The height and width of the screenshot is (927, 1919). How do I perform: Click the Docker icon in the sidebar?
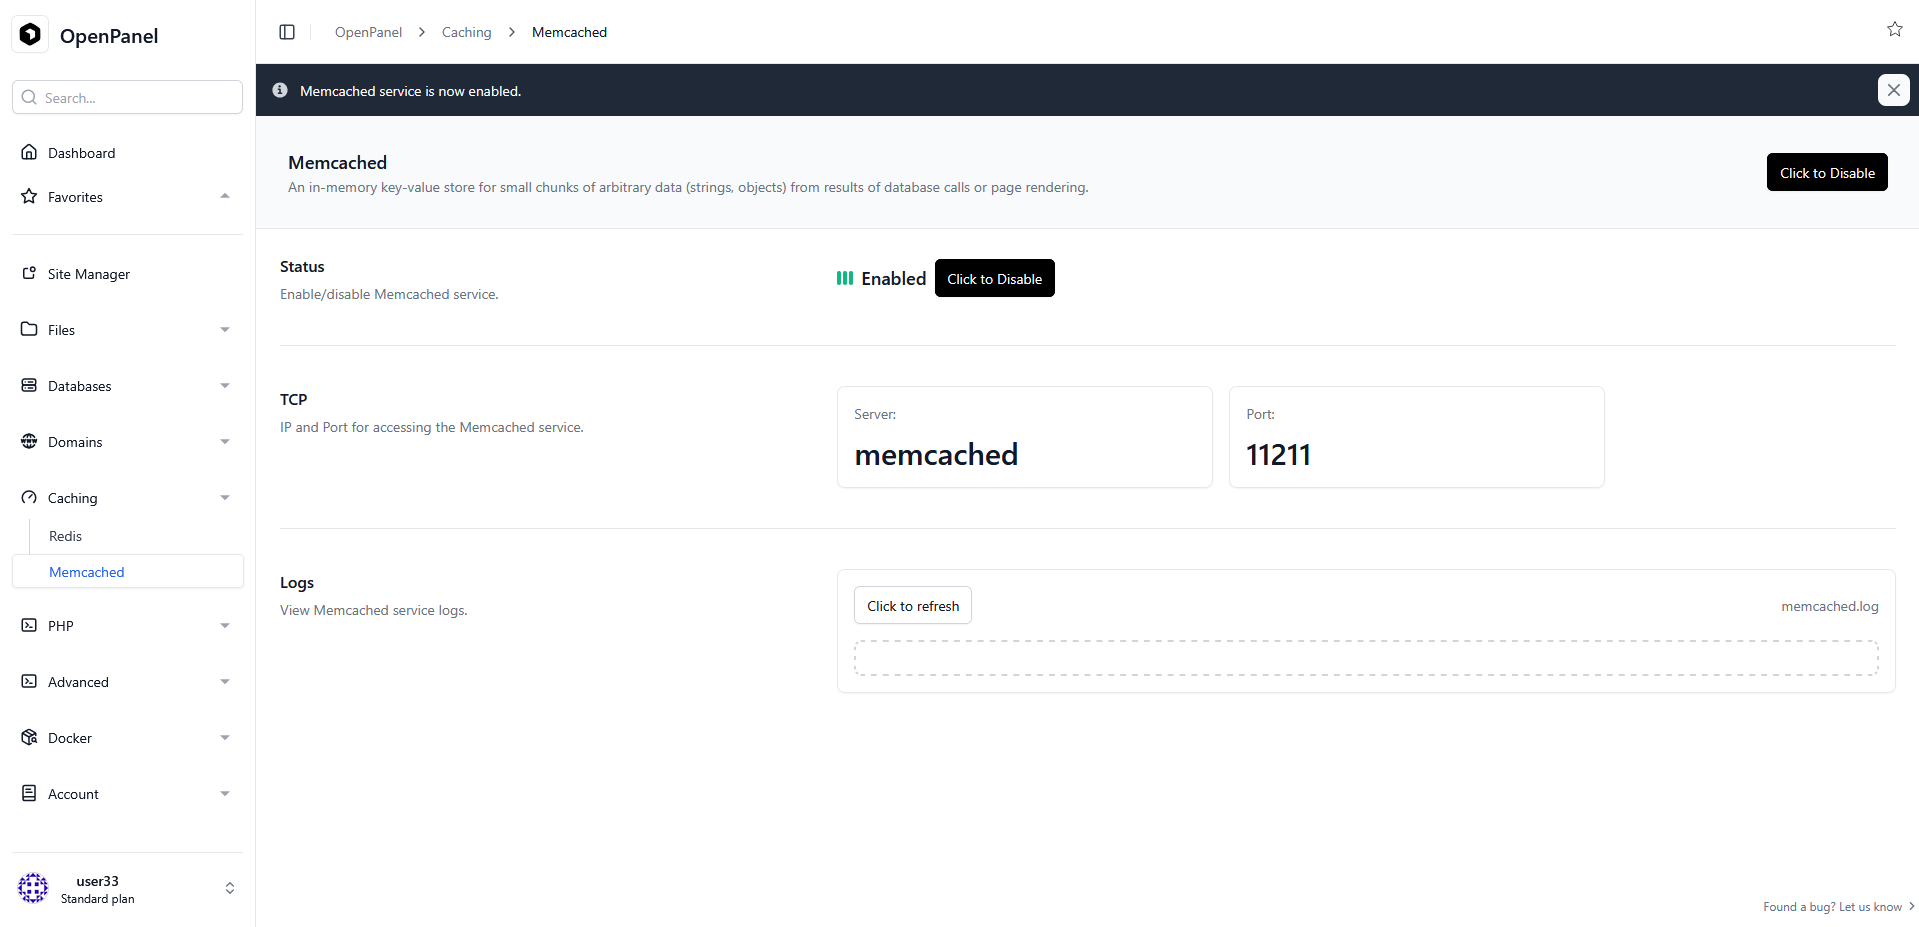(30, 737)
